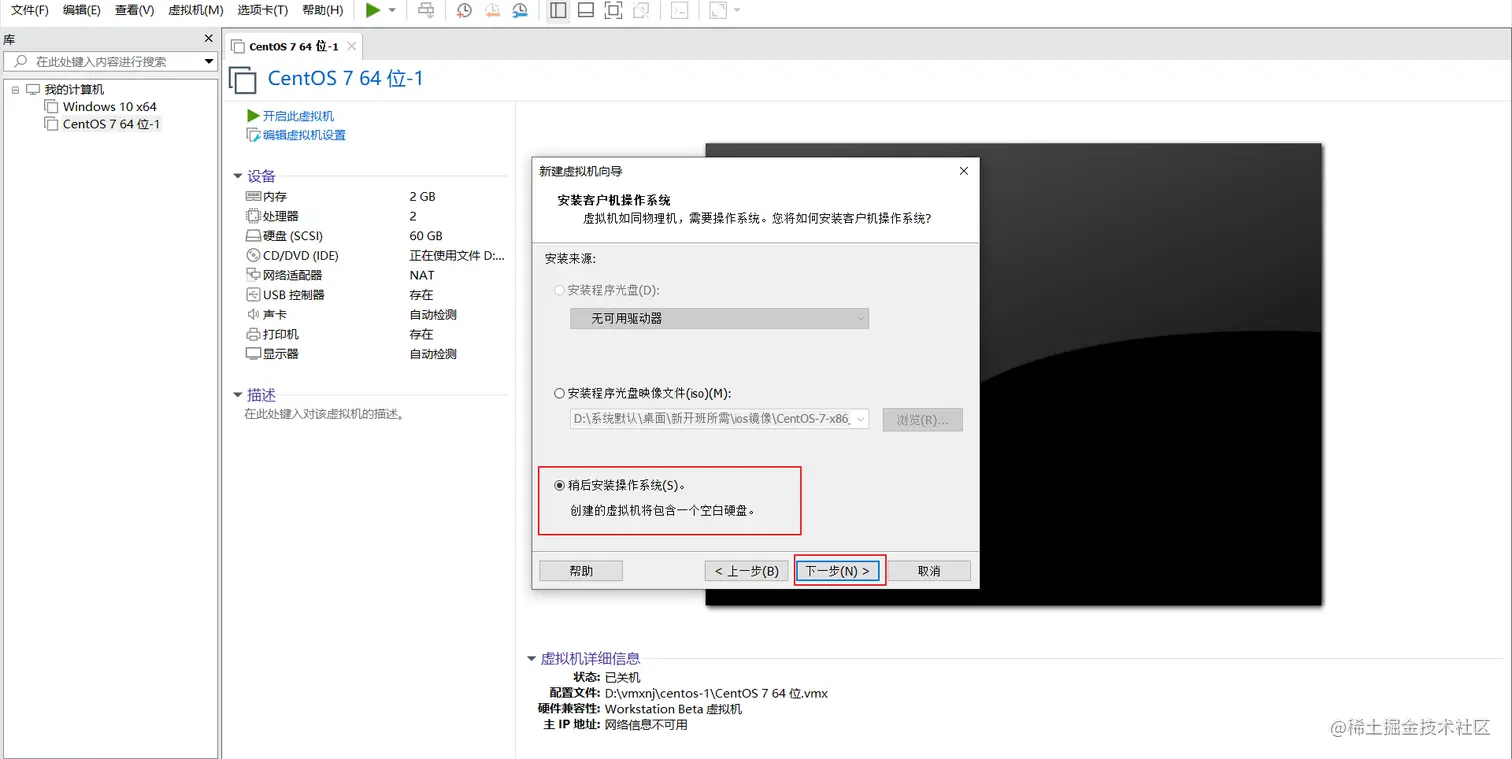Click the power on green arrow icon
Viewport: 1512px width, 759px height.
pyautogui.click(x=375, y=11)
